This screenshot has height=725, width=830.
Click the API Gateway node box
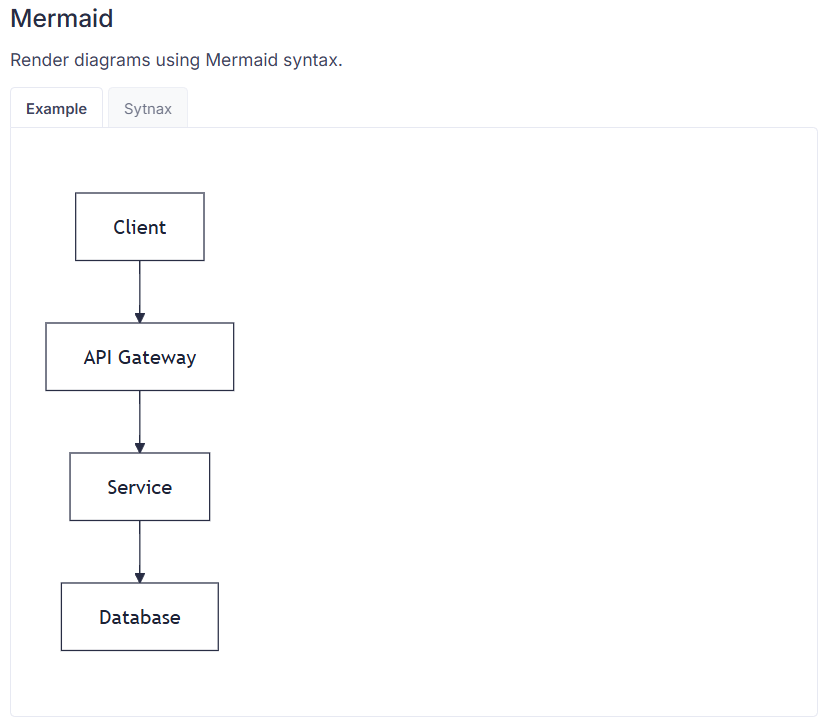pos(140,357)
